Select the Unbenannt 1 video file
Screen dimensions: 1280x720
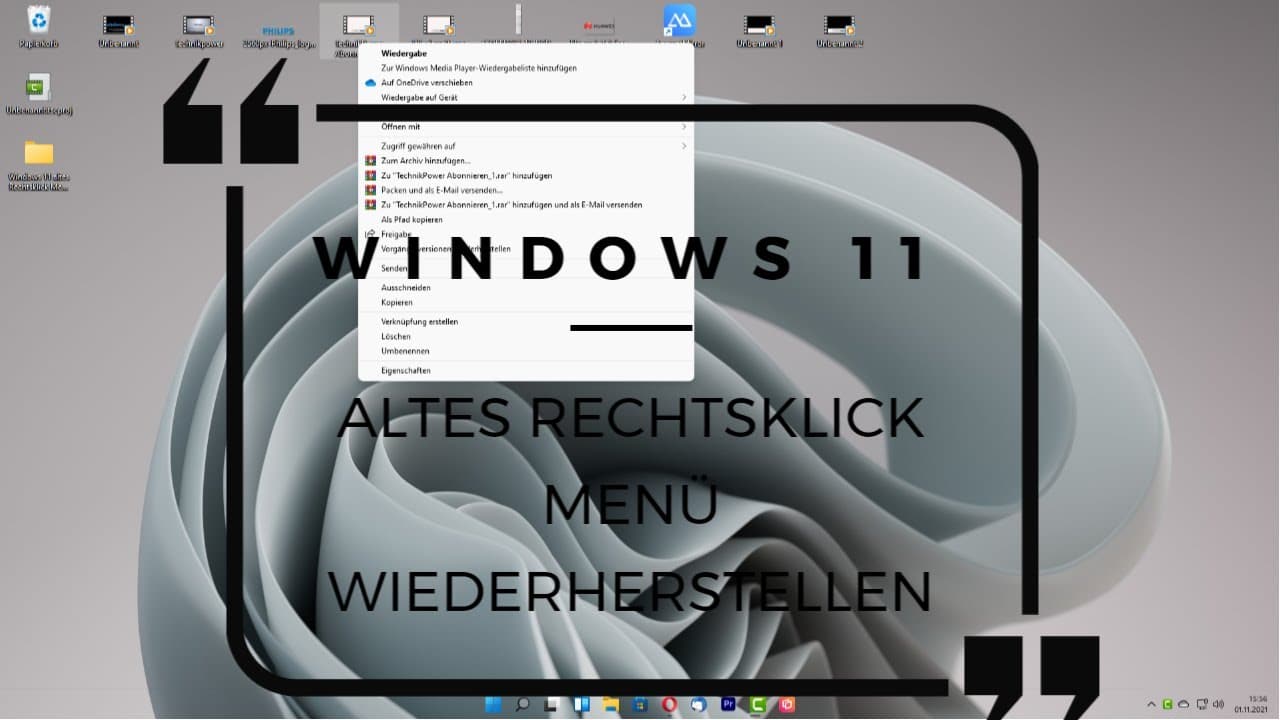(x=759, y=28)
